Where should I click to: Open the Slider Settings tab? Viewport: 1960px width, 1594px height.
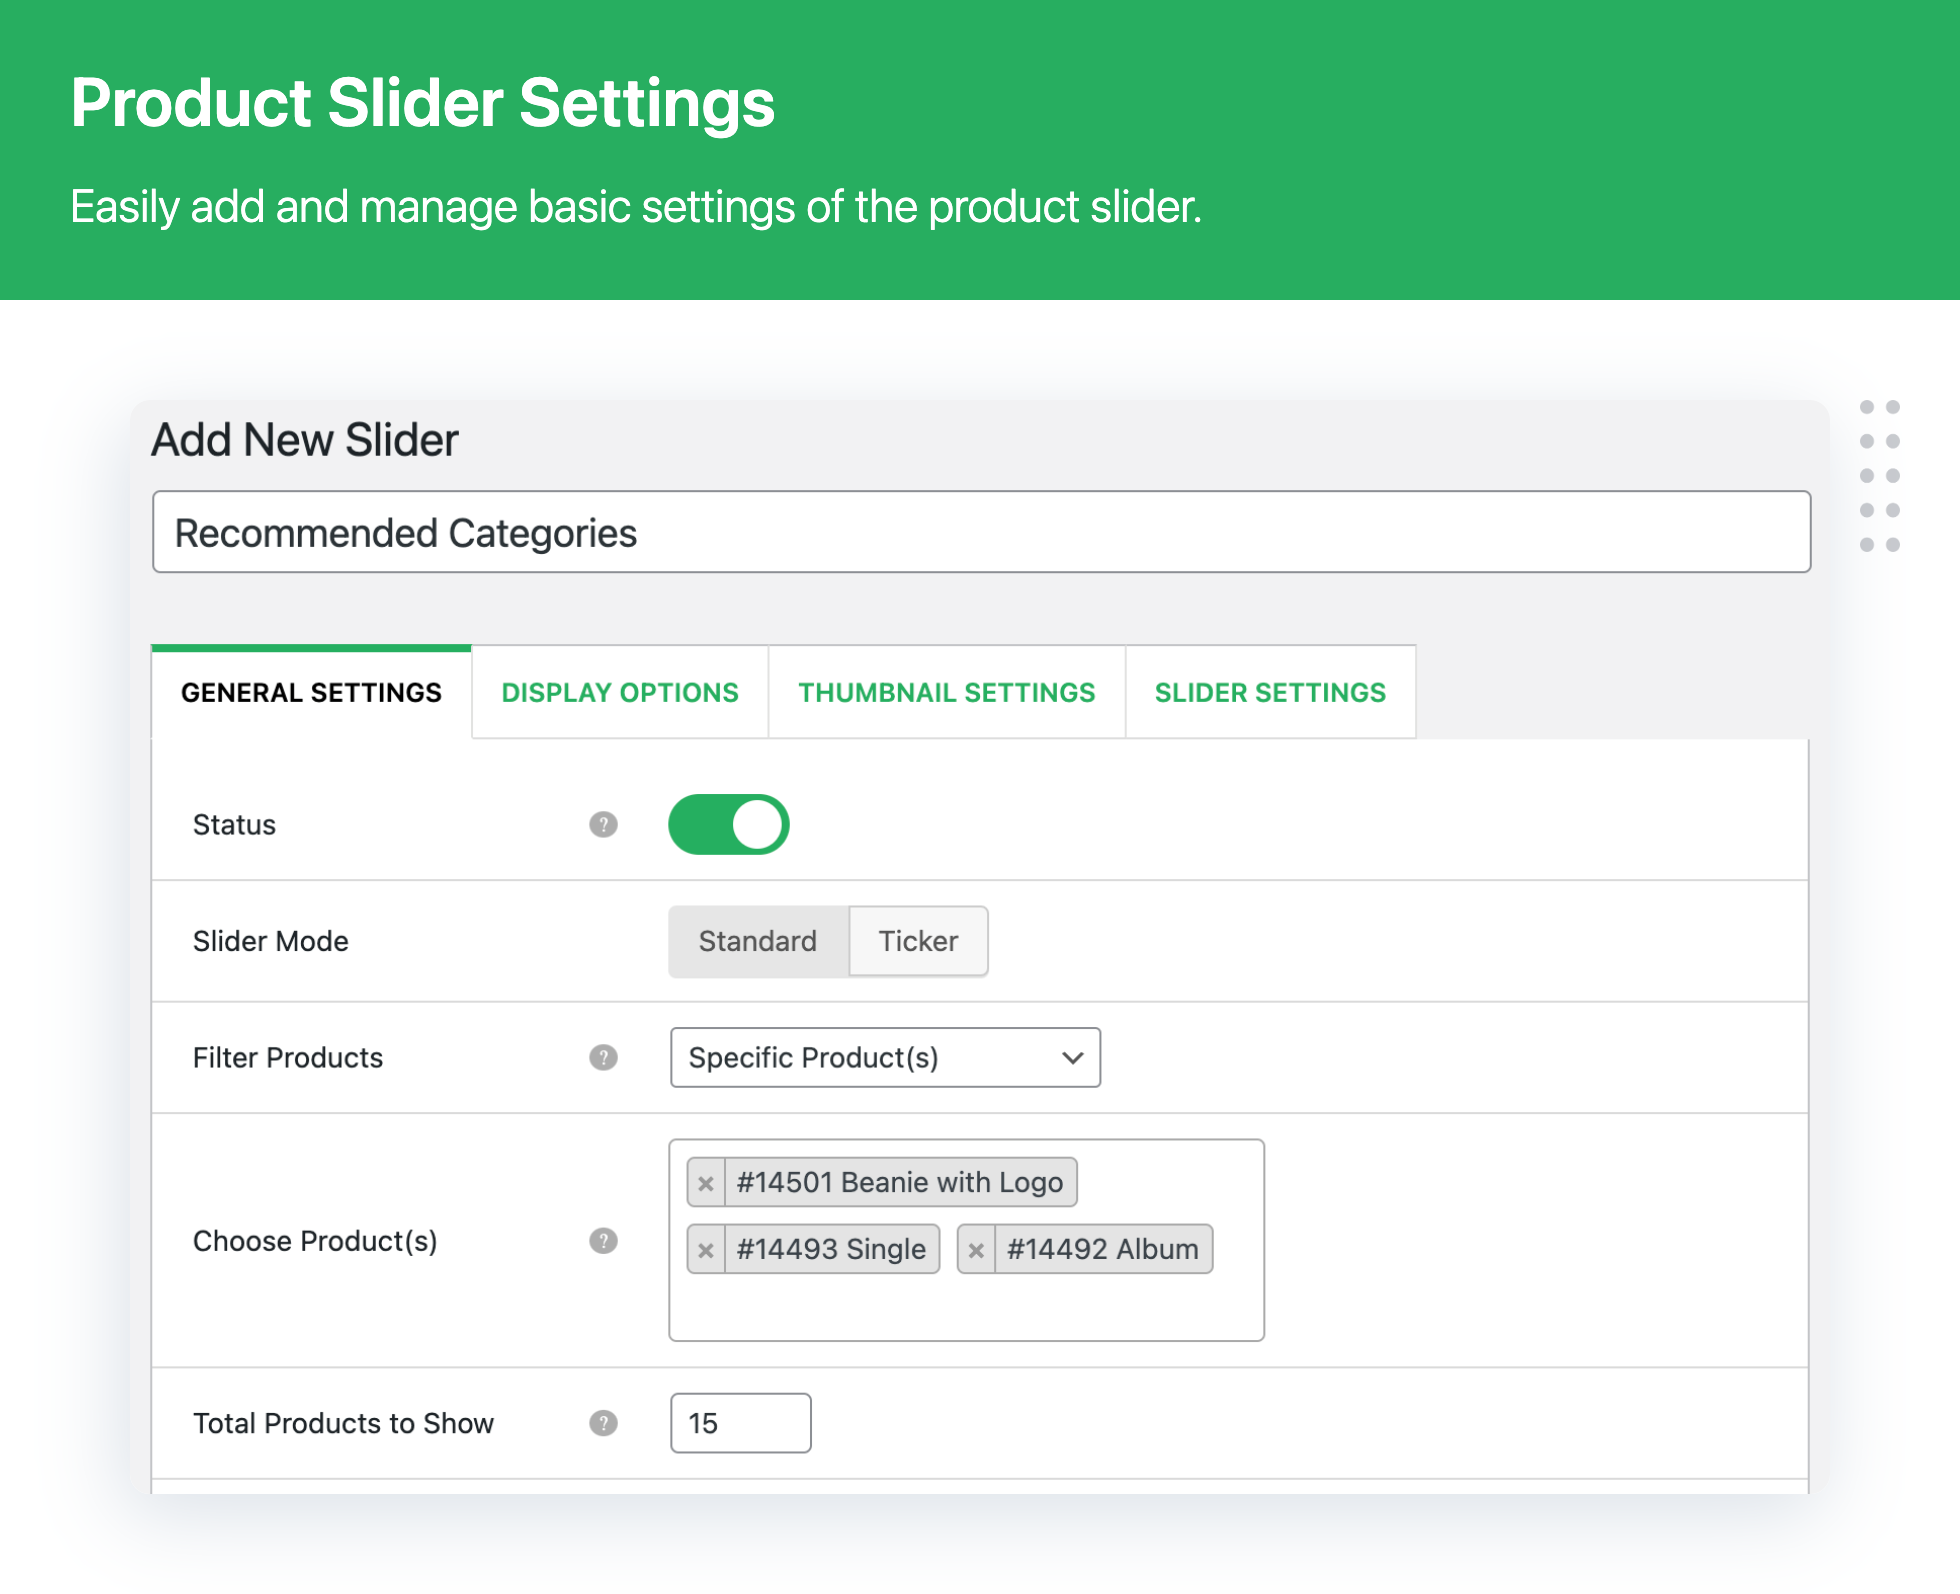[1270, 692]
